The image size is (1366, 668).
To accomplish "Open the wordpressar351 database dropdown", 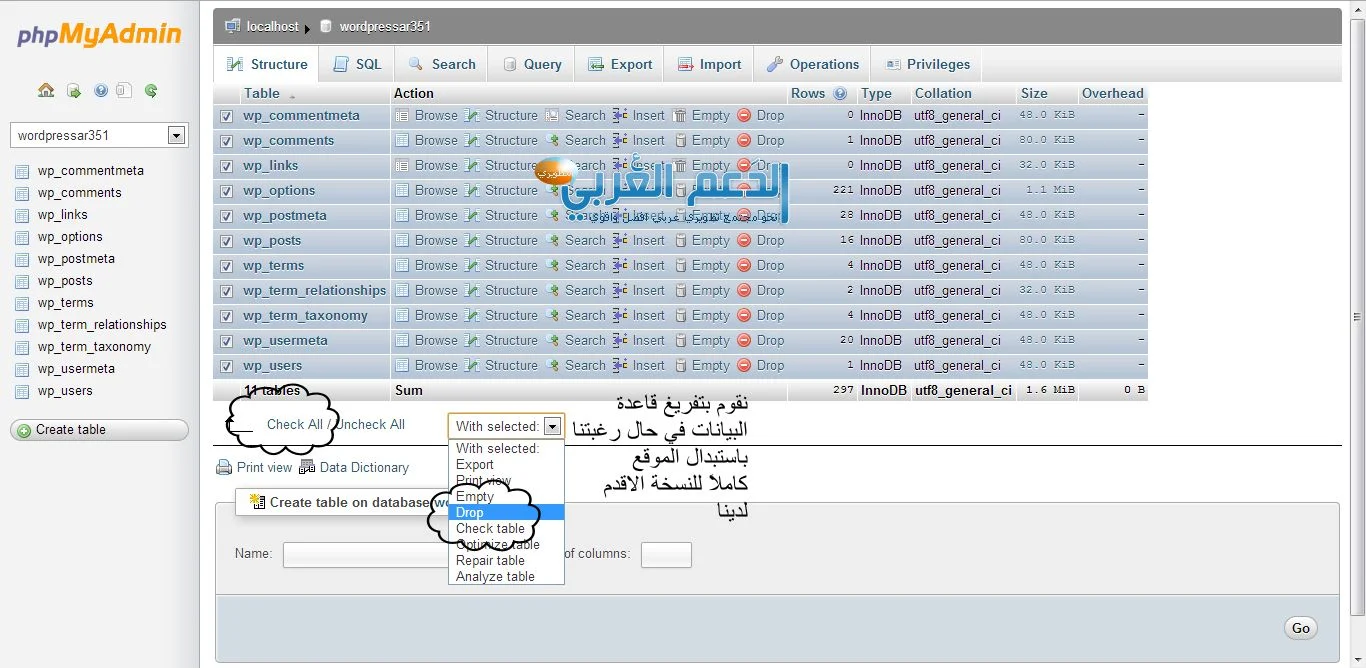I will click(x=176, y=136).
